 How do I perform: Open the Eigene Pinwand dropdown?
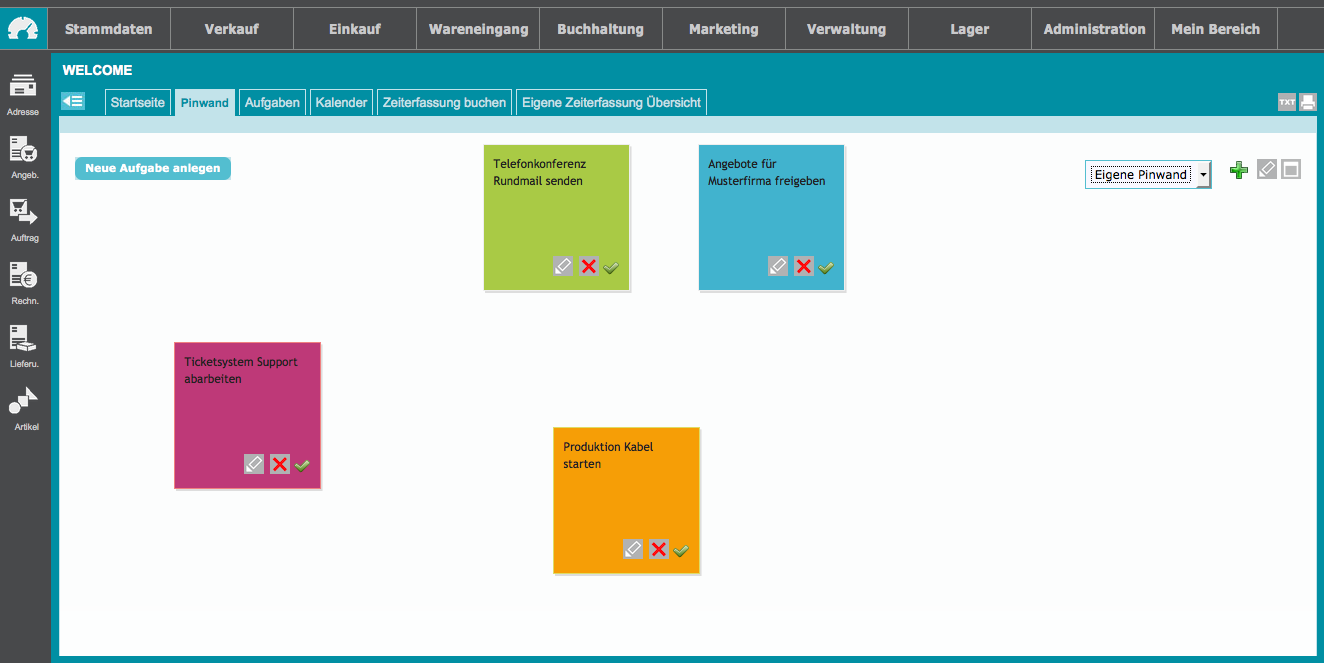pyautogui.click(x=1147, y=174)
